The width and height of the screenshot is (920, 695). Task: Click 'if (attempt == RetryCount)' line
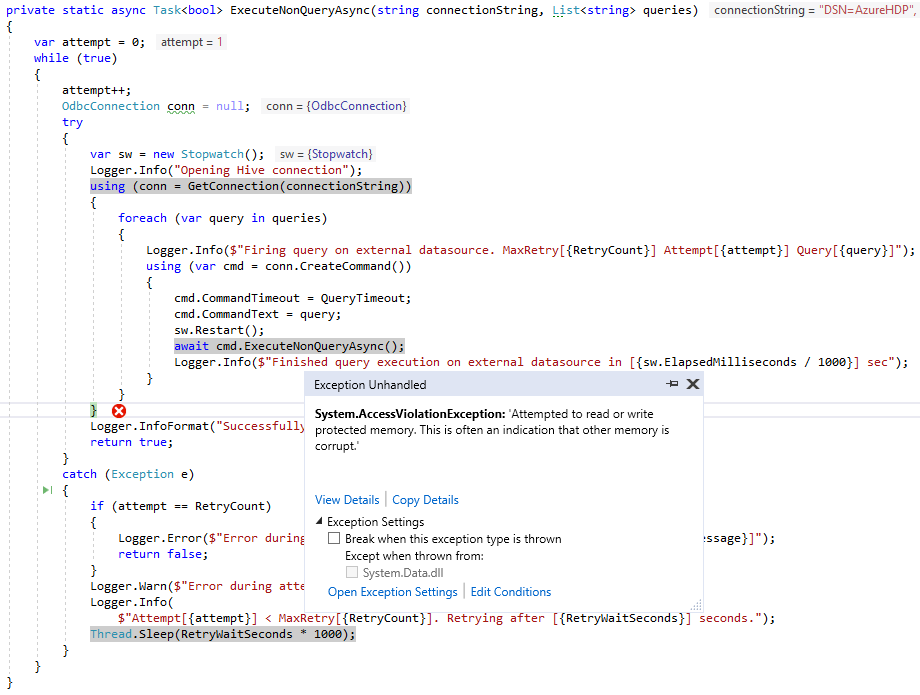click(x=181, y=506)
